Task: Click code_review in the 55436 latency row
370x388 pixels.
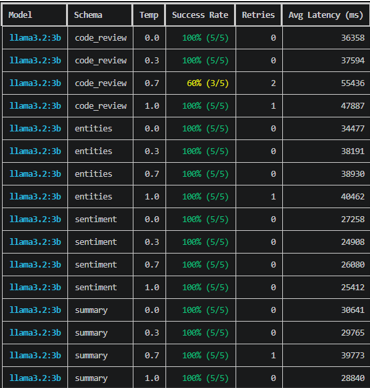Action: [101, 83]
